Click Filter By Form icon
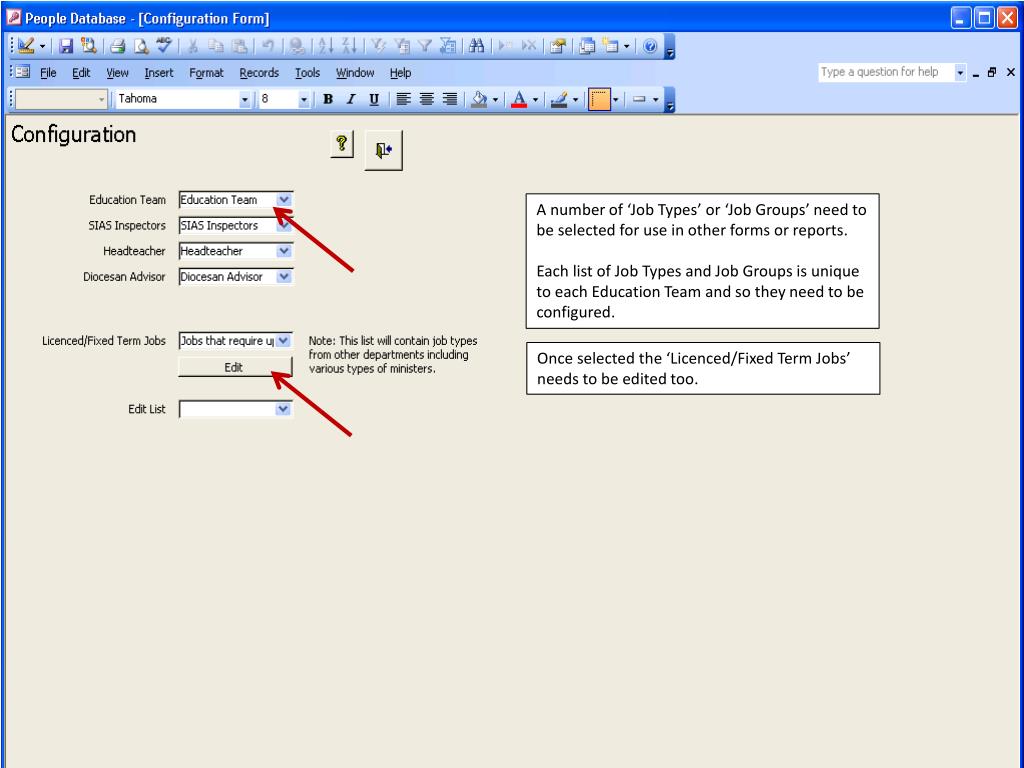1024x768 pixels. (x=402, y=46)
